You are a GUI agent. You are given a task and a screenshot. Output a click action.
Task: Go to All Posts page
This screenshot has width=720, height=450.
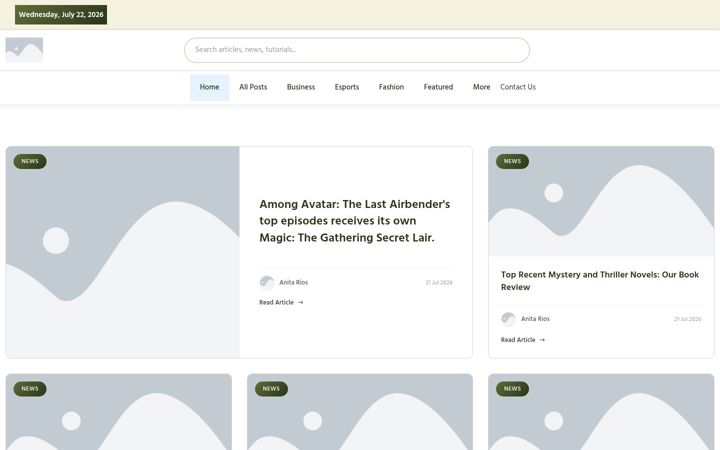point(253,87)
